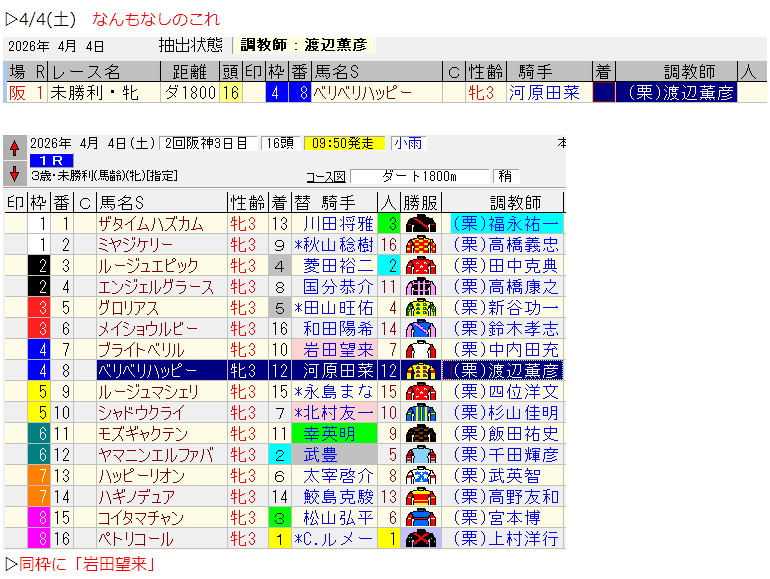Select horse name シャドウクライ

pos(141,413)
